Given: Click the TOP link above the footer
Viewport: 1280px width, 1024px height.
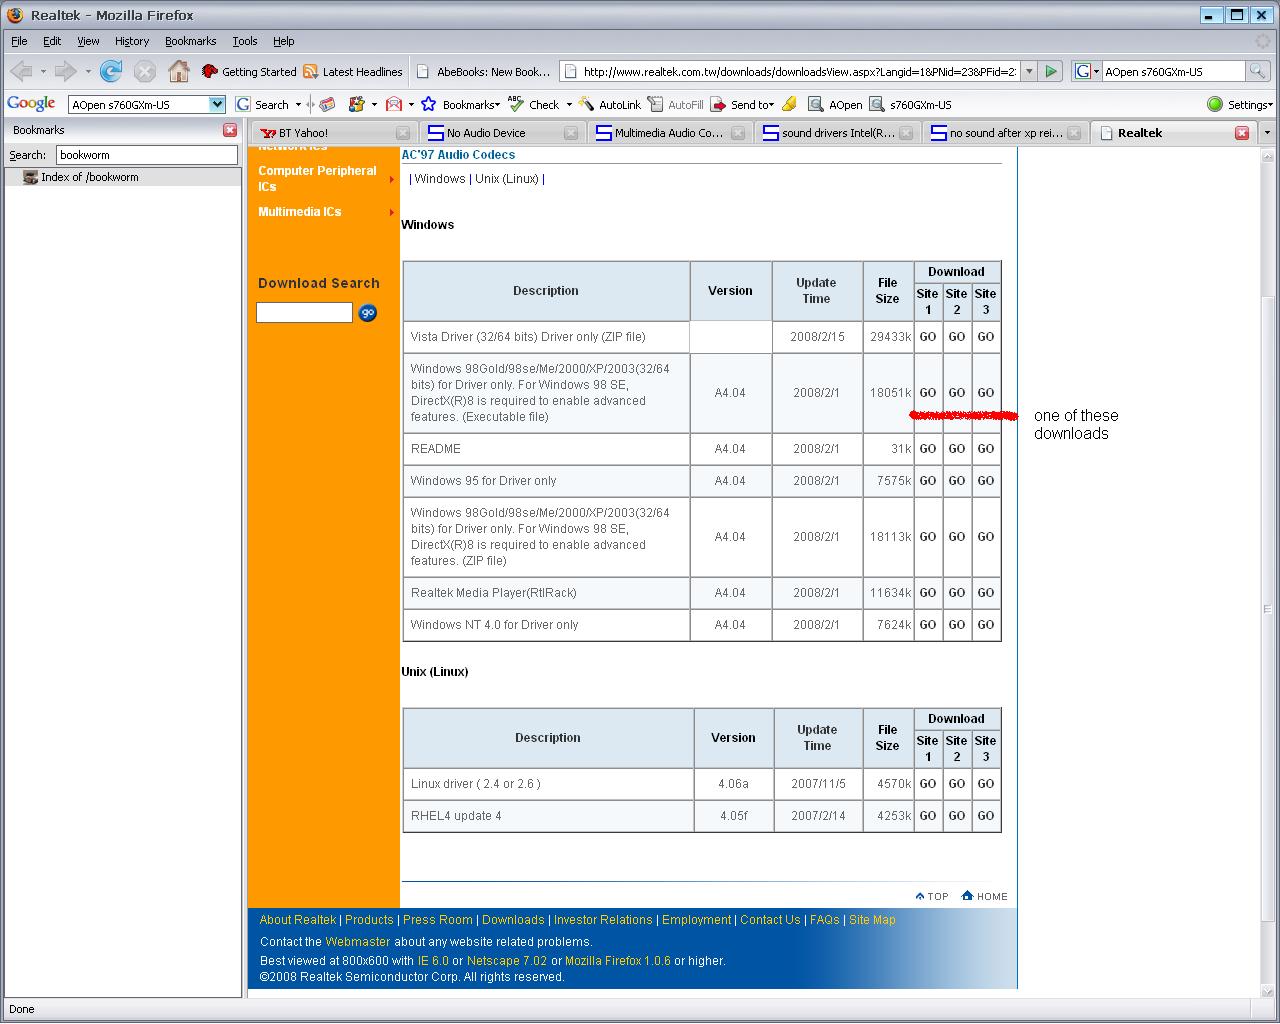Looking at the screenshot, I should point(932,896).
